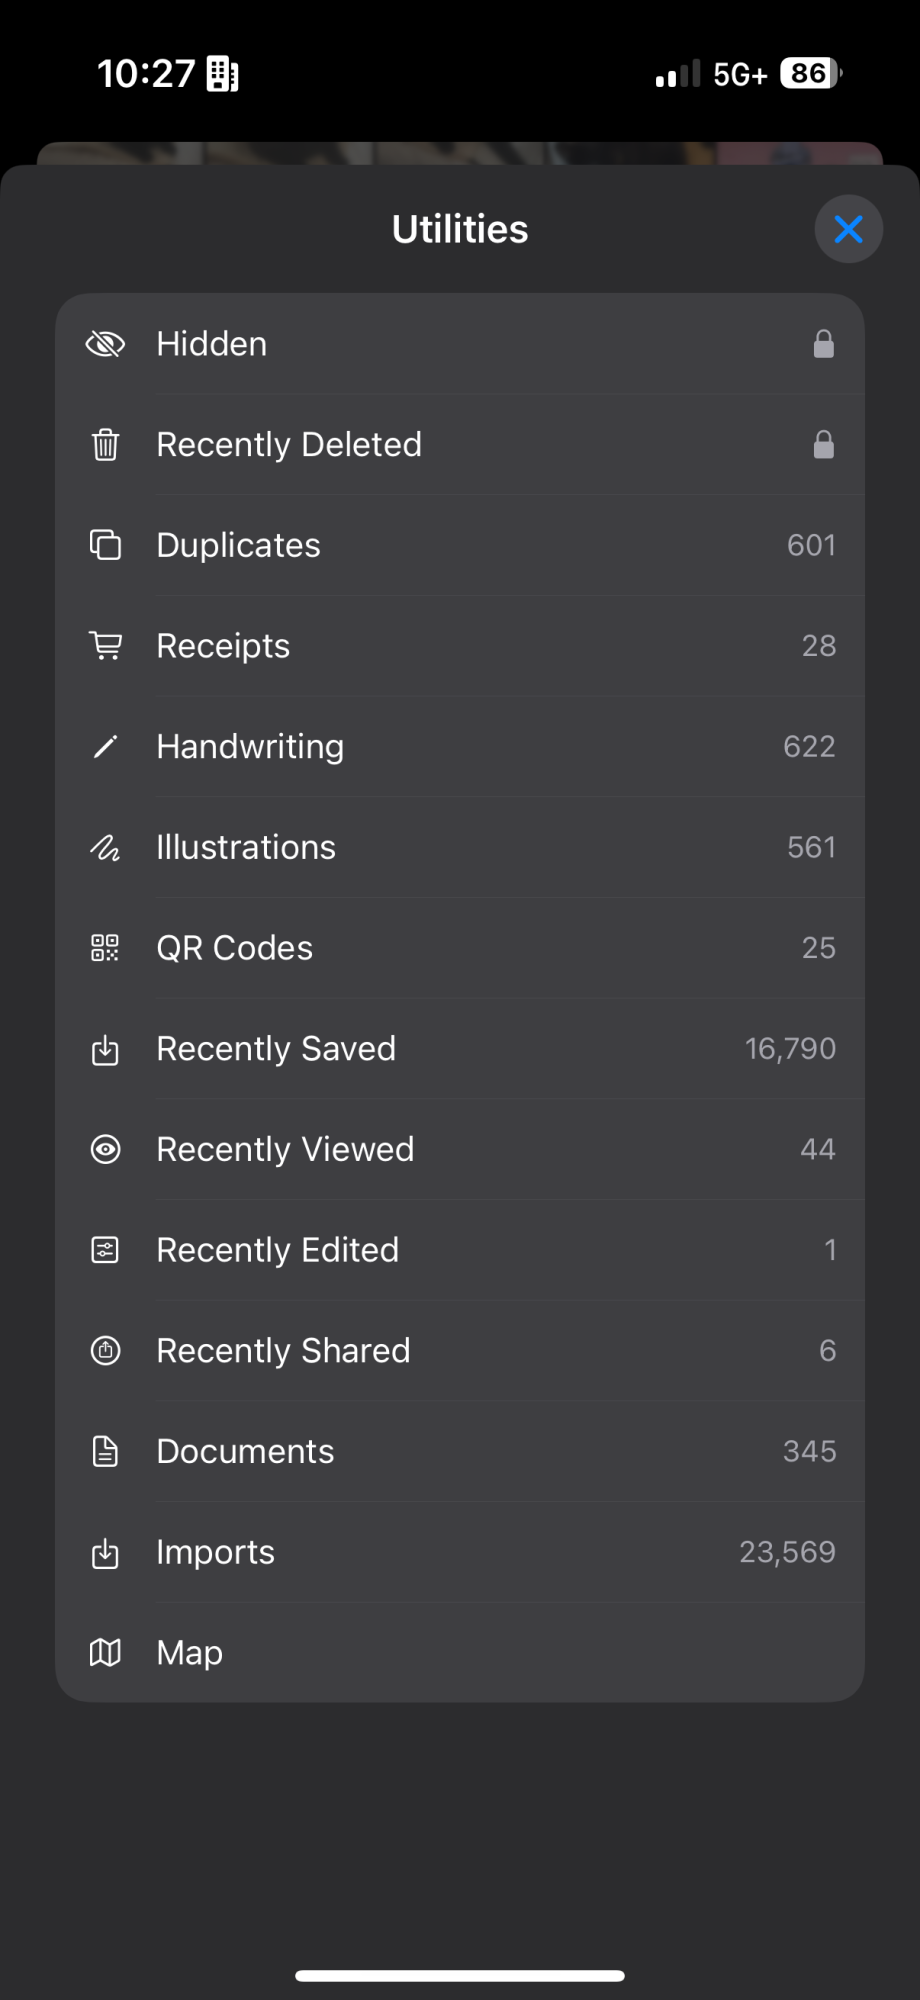
Task: Open the Recently Saved album
Action: 460,1049
